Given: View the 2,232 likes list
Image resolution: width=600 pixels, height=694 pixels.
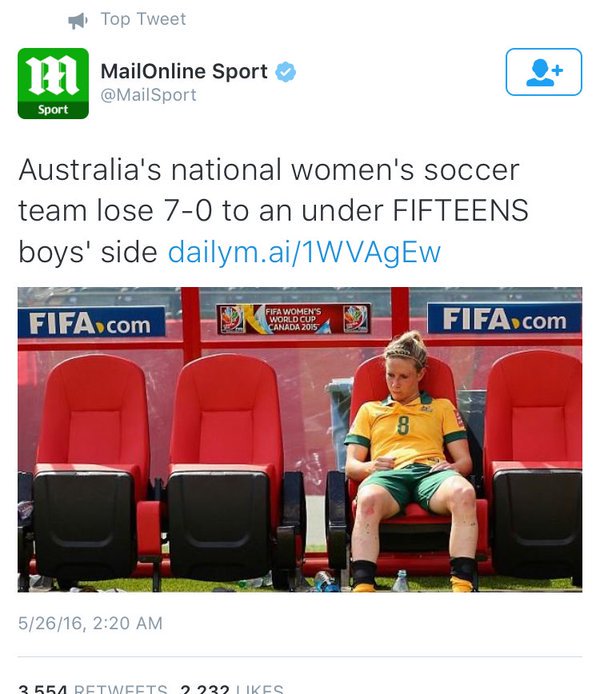Looking at the screenshot, I should click(x=232, y=689).
